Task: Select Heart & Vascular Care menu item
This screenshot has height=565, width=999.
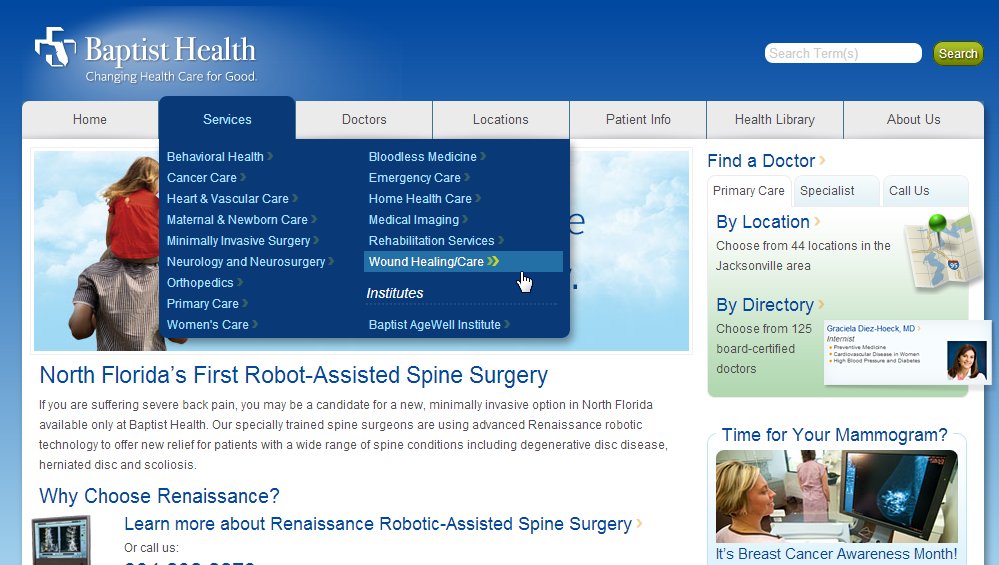Action: 227,199
